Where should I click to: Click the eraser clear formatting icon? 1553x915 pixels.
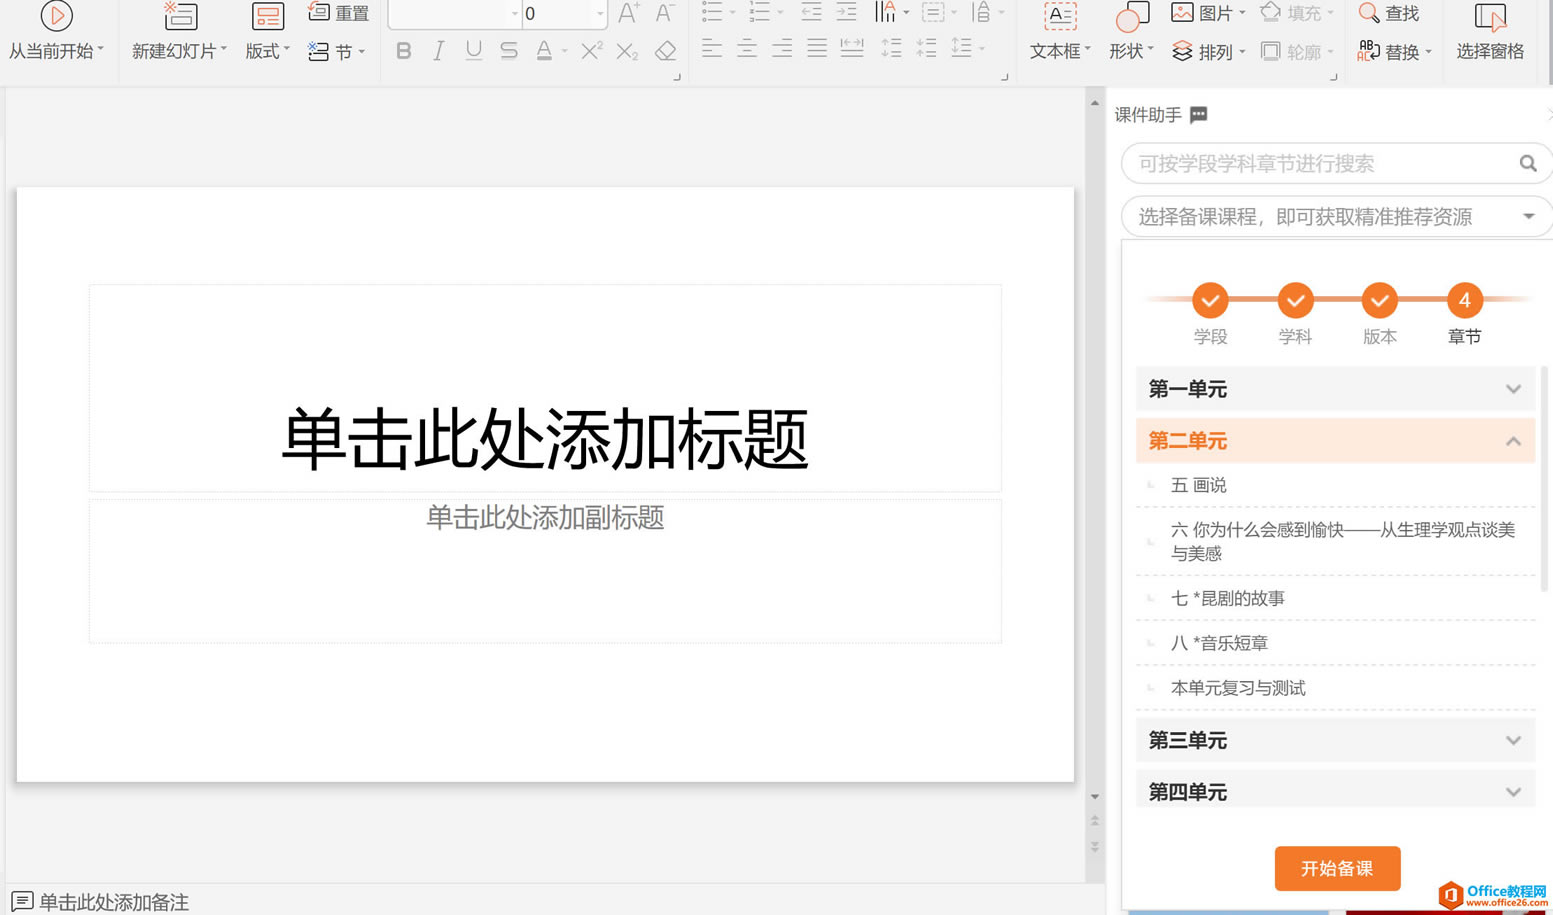(665, 51)
